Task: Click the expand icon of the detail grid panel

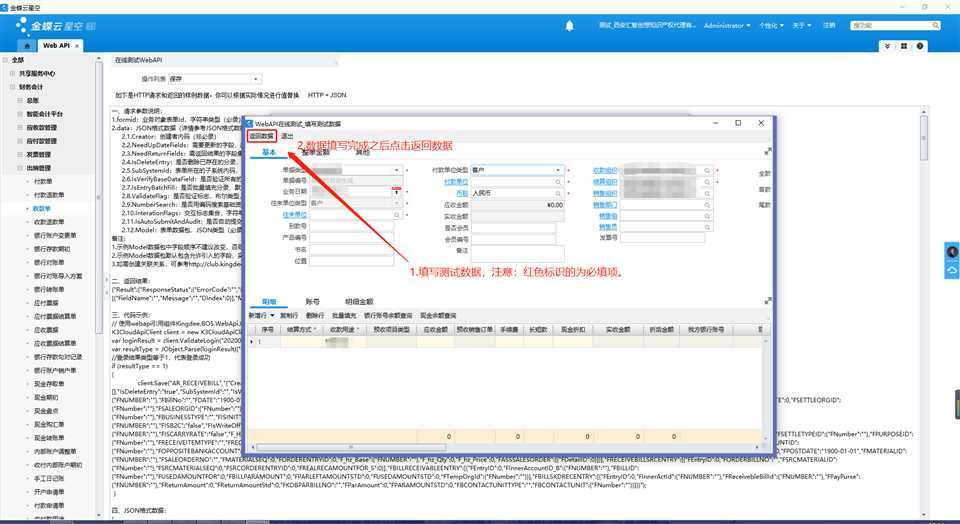Action: [768, 301]
